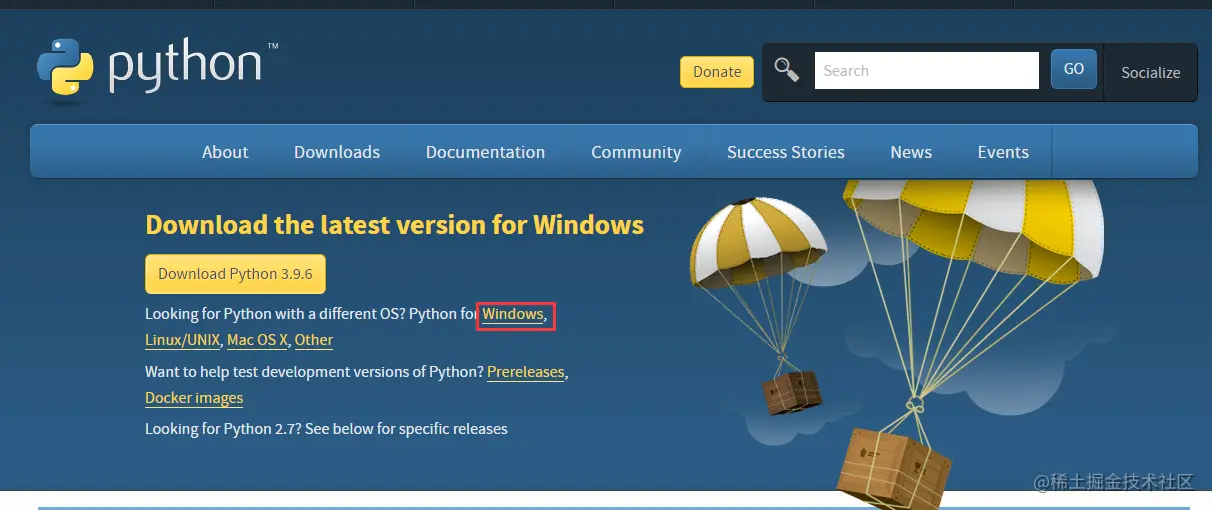This screenshot has width=1212, height=510.
Task: Open the Socialize menu
Action: pos(1150,72)
